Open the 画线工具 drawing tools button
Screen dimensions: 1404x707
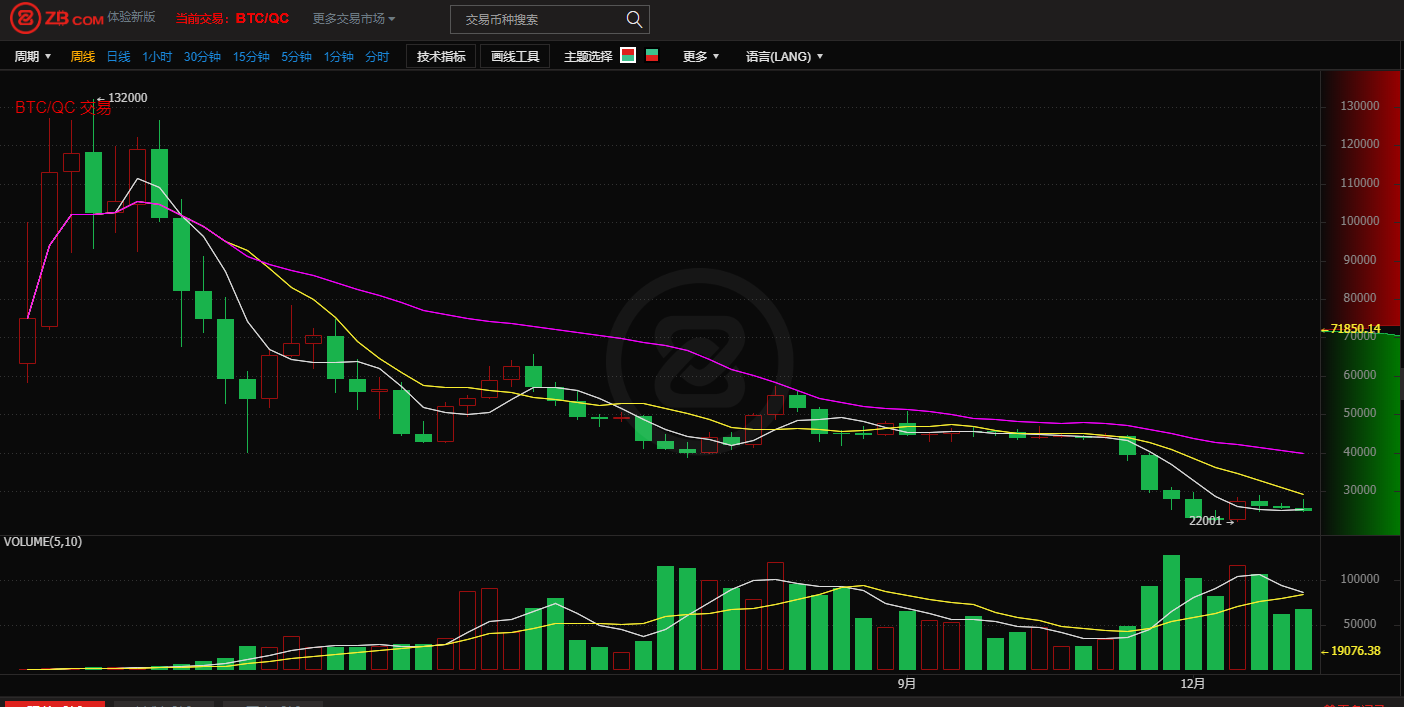[515, 56]
